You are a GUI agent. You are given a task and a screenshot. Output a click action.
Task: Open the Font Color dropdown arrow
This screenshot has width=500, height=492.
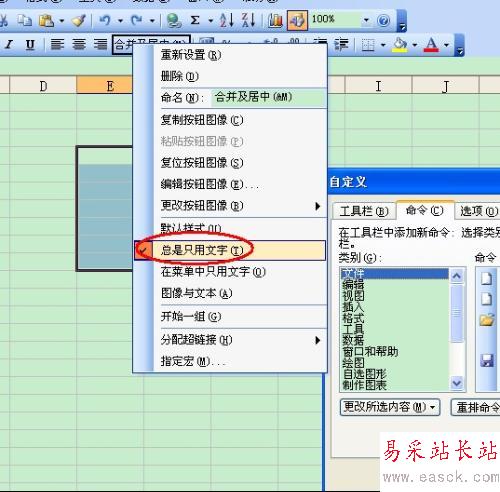coord(446,45)
